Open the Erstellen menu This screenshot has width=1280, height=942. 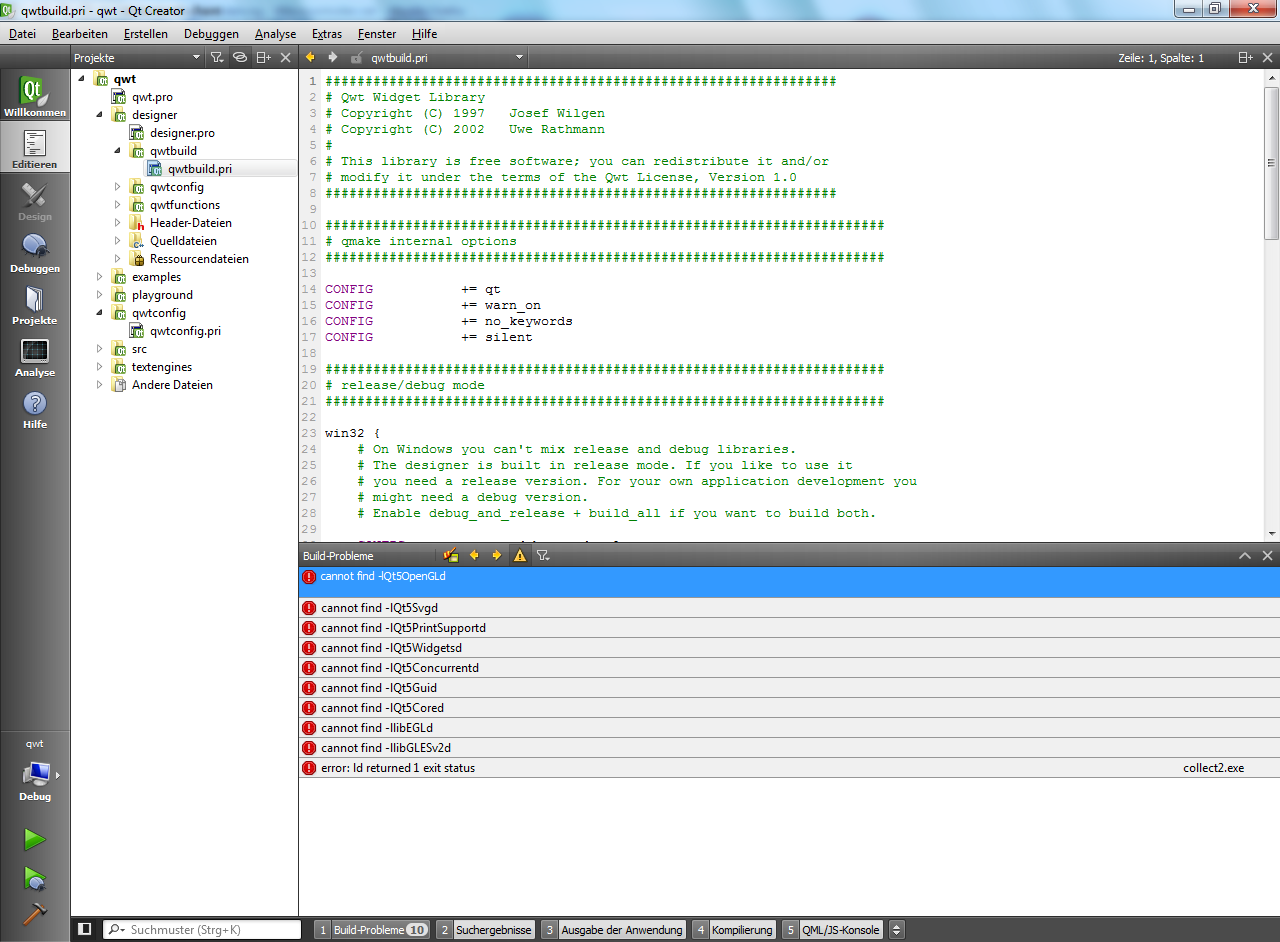pyautogui.click(x=146, y=34)
